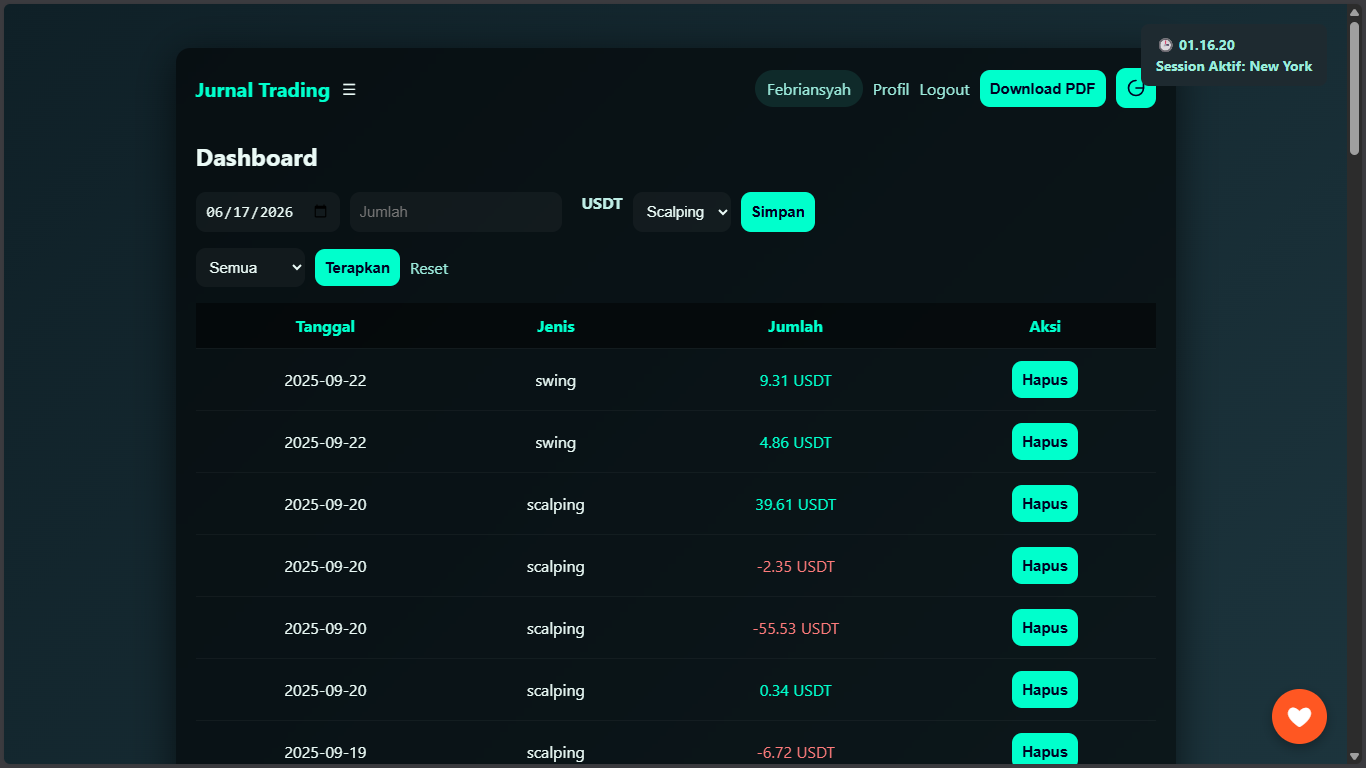The width and height of the screenshot is (1366, 768).
Task: Apply the filter with Terapkan
Action: pyautogui.click(x=357, y=268)
